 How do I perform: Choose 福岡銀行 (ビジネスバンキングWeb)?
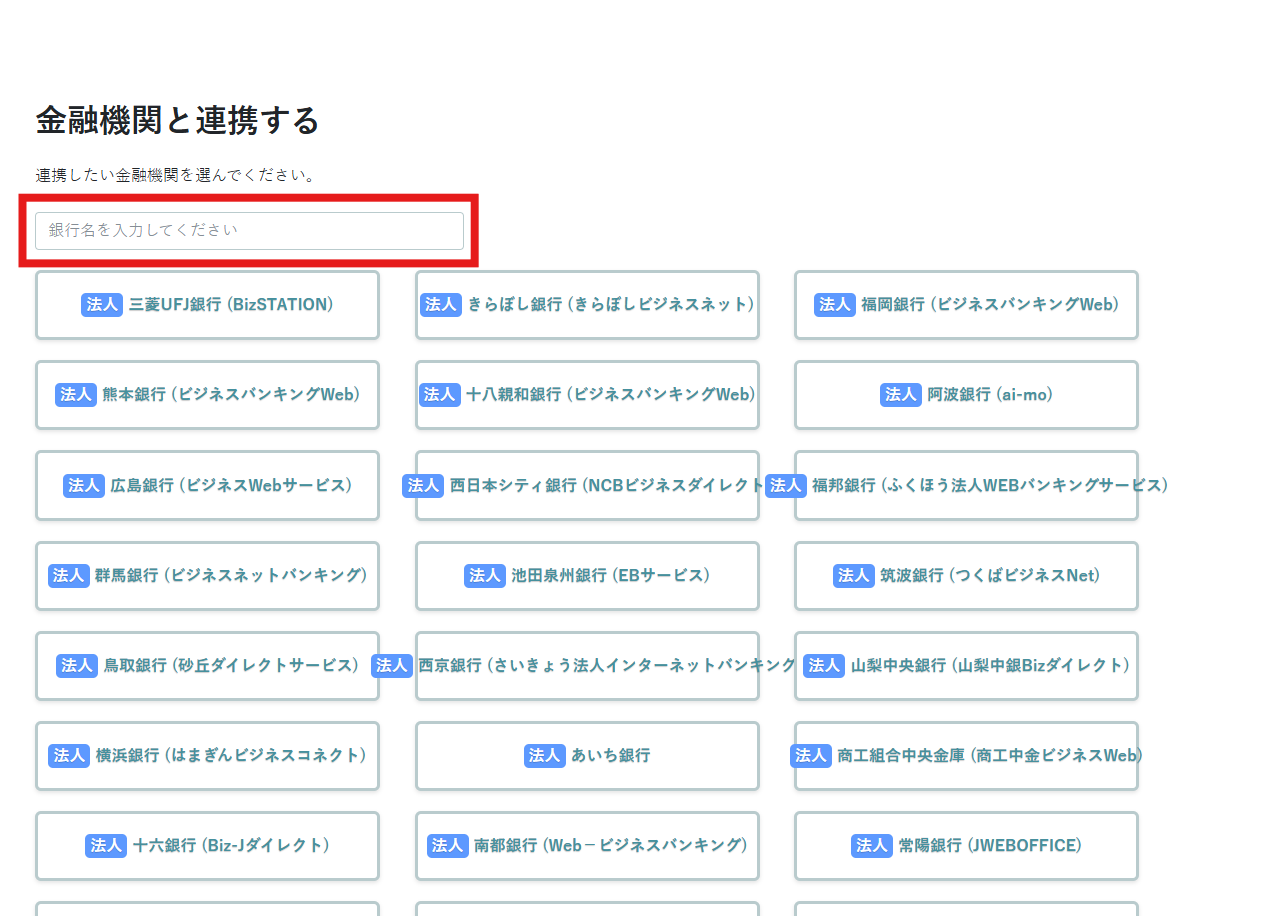966,305
